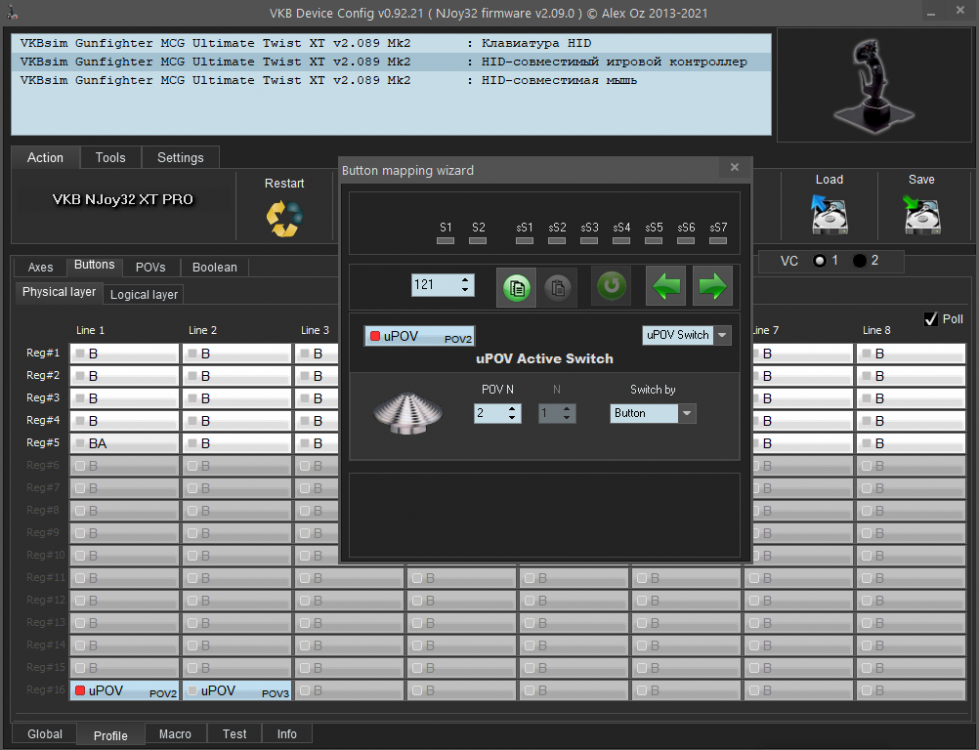Open the Macro bottom tab
The height and width of the screenshot is (750, 979).
(175, 734)
